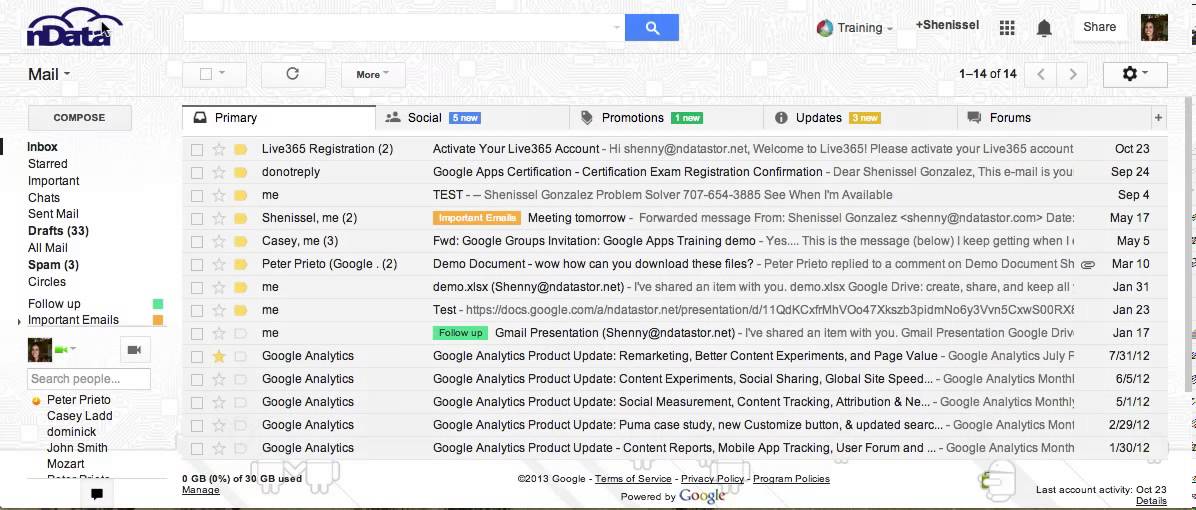Open the Google apps grid icon

coord(1007,27)
